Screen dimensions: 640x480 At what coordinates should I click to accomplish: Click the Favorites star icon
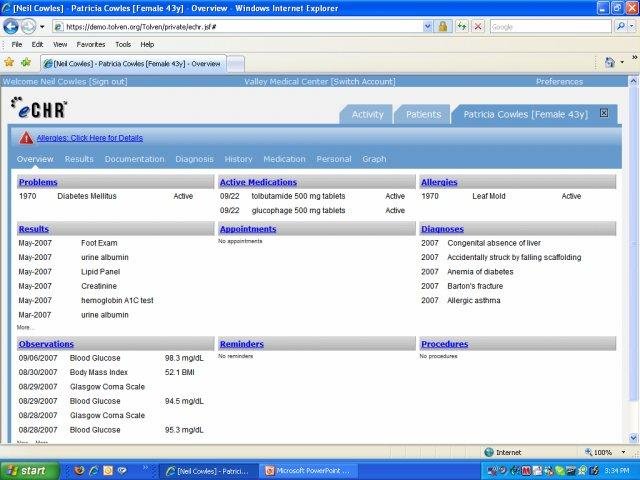tap(9, 62)
